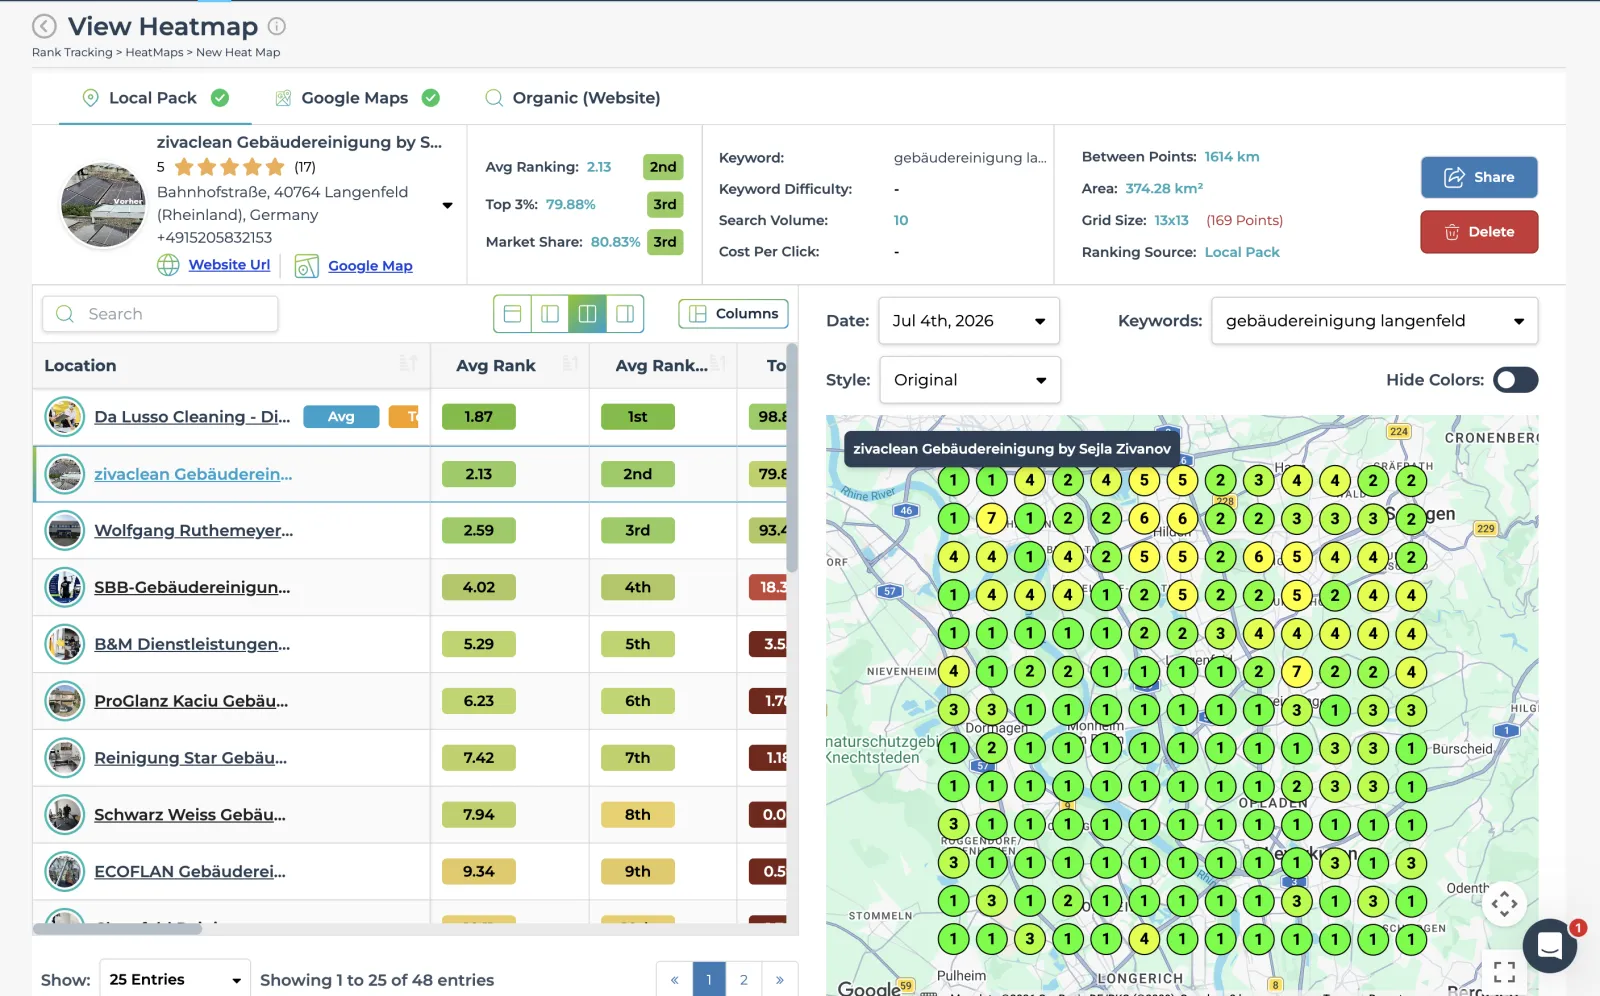Screen dimensions: 1600x996
Task: Open the HeatMaps breadcrumb
Action: (x=154, y=53)
